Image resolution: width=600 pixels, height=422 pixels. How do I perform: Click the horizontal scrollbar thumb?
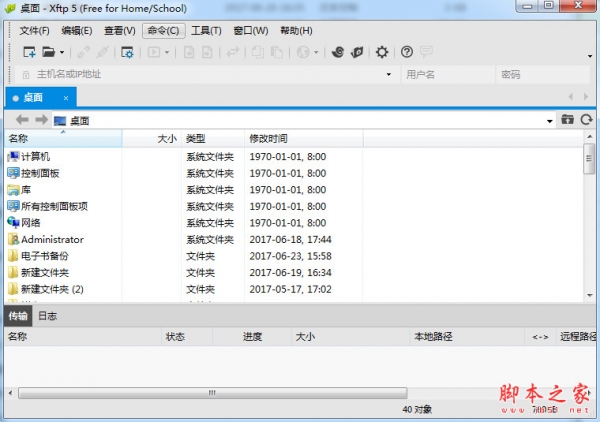coord(213,393)
